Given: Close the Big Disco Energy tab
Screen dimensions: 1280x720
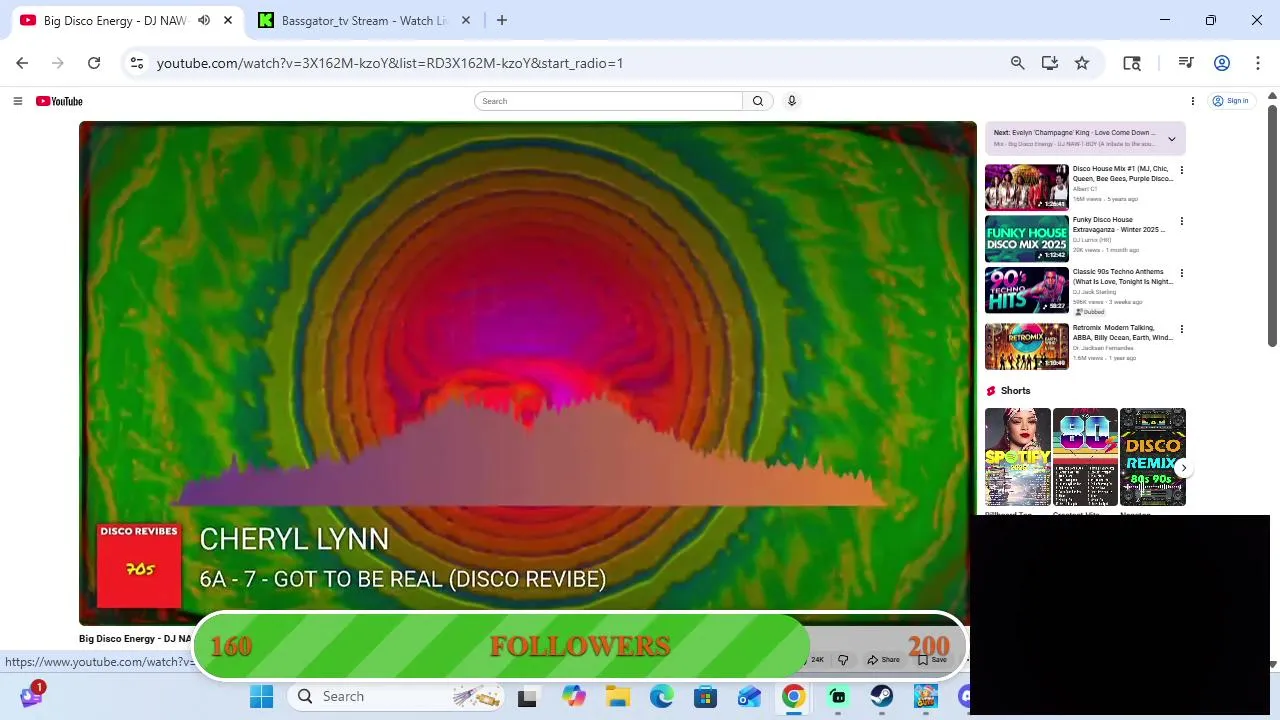Looking at the screenshot, I should [x=228, y=20].
